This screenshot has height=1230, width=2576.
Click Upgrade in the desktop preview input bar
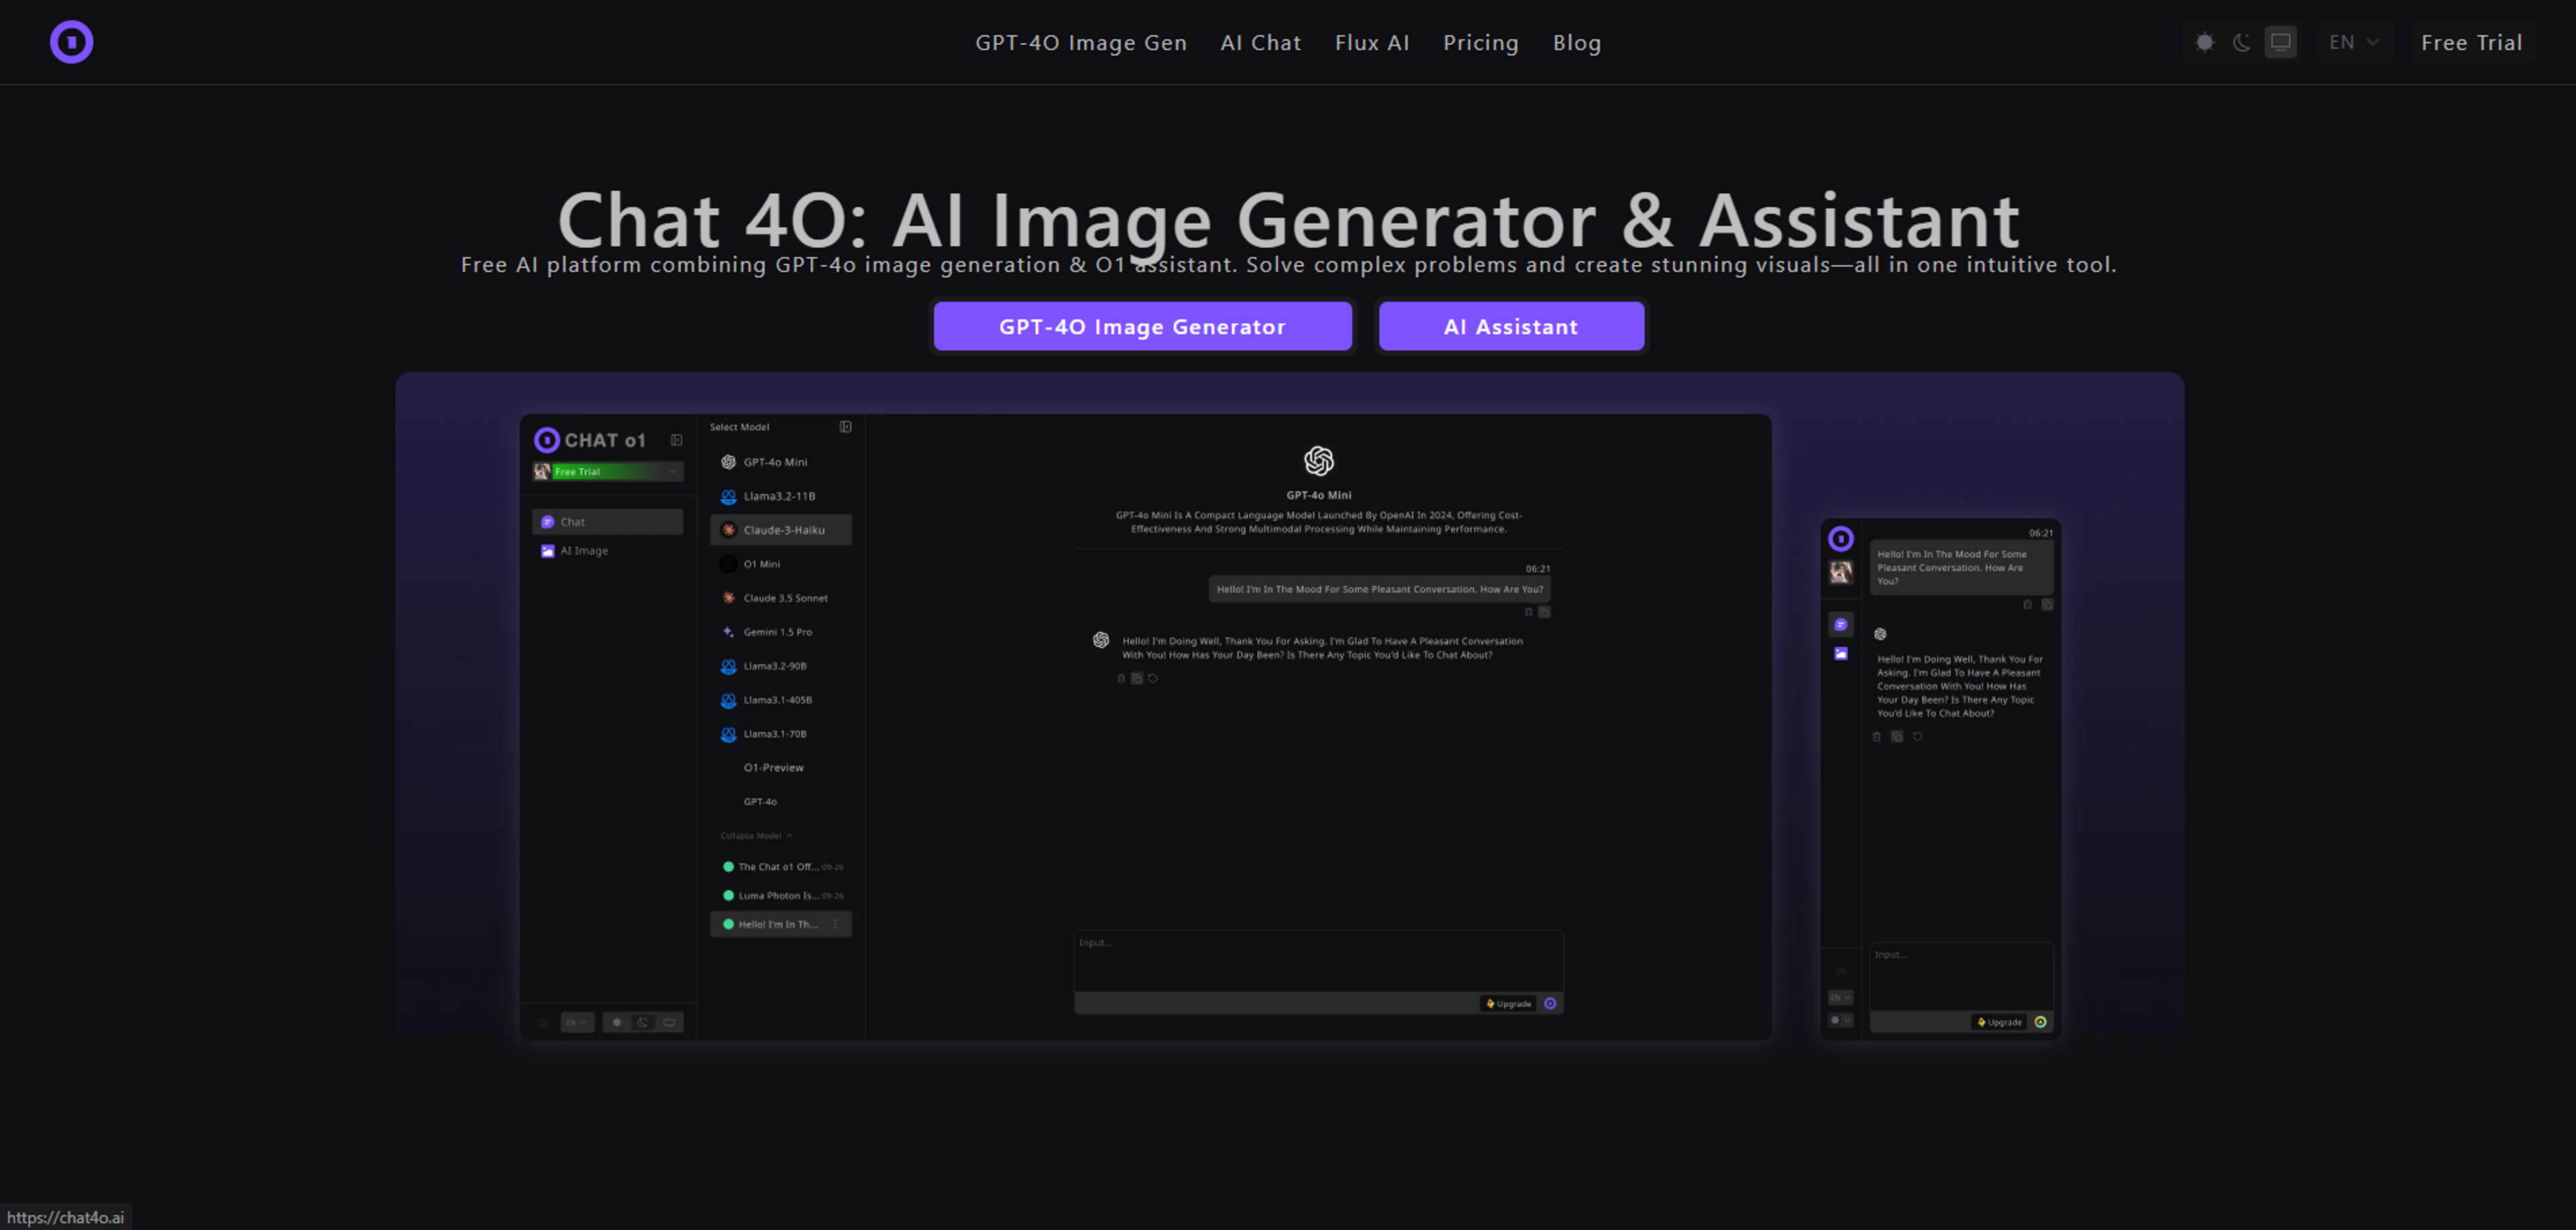1509,1004
